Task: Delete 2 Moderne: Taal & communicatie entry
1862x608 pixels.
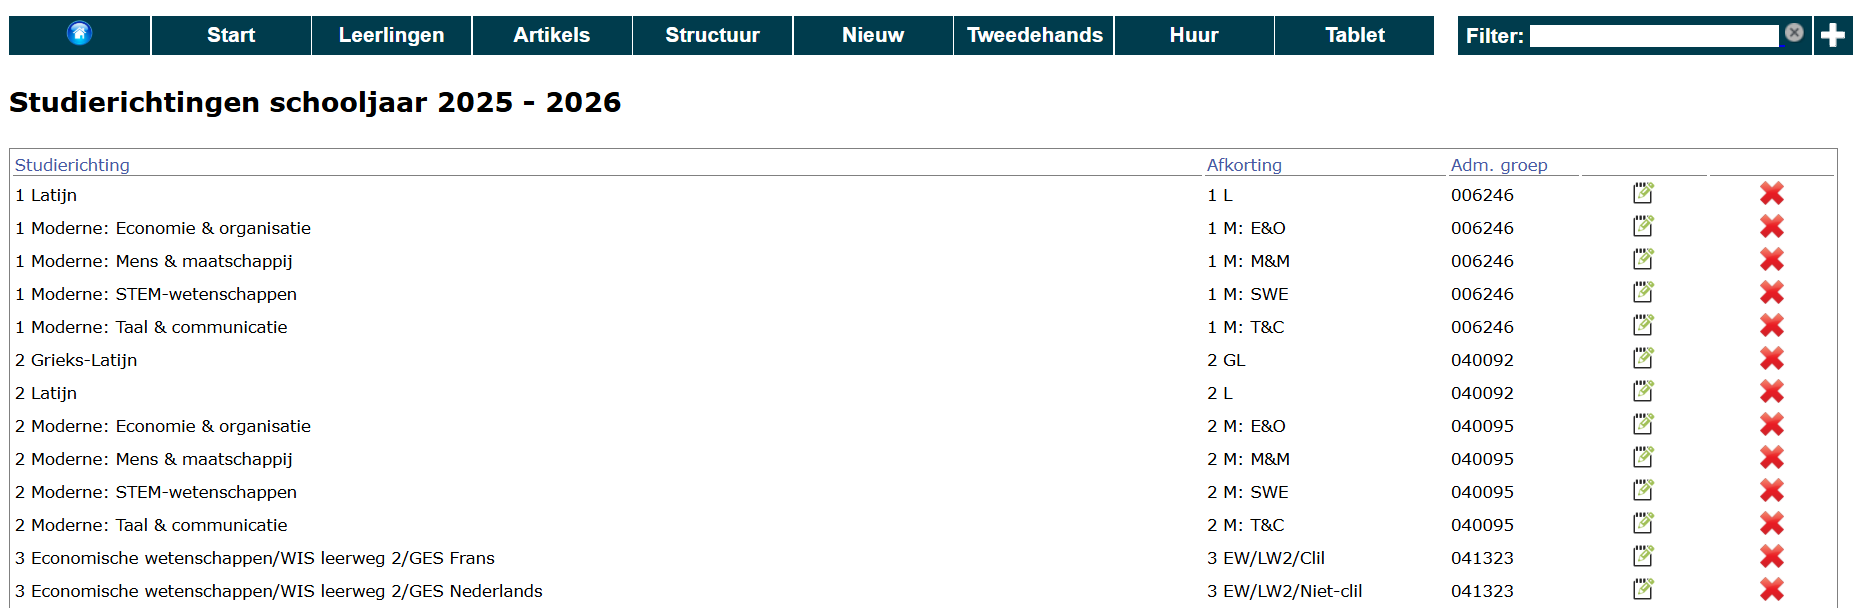Action: pos(1771,523)
